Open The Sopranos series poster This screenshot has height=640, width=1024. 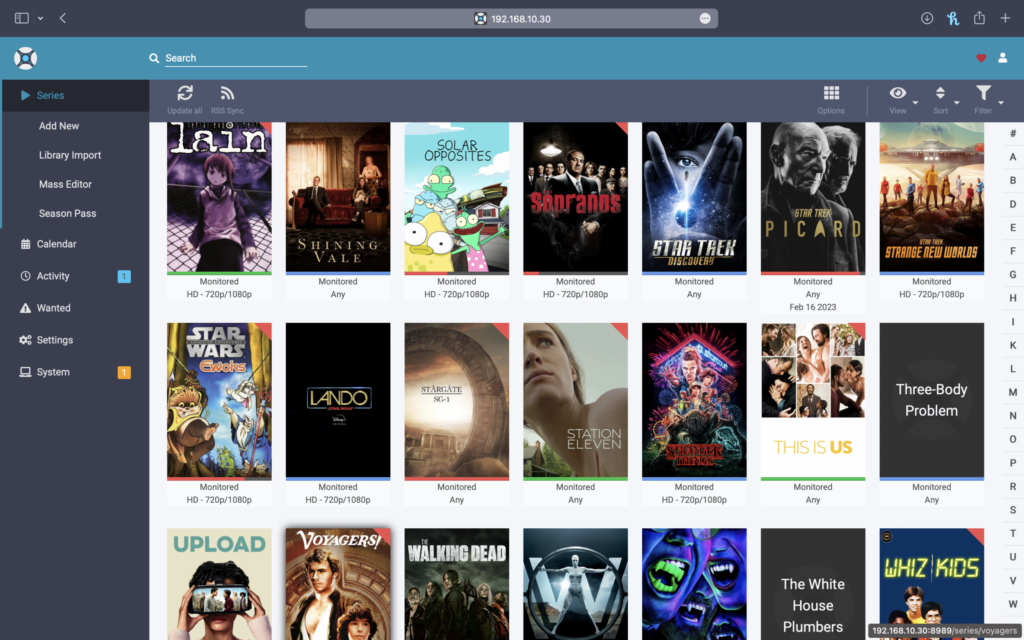[575, 197]
